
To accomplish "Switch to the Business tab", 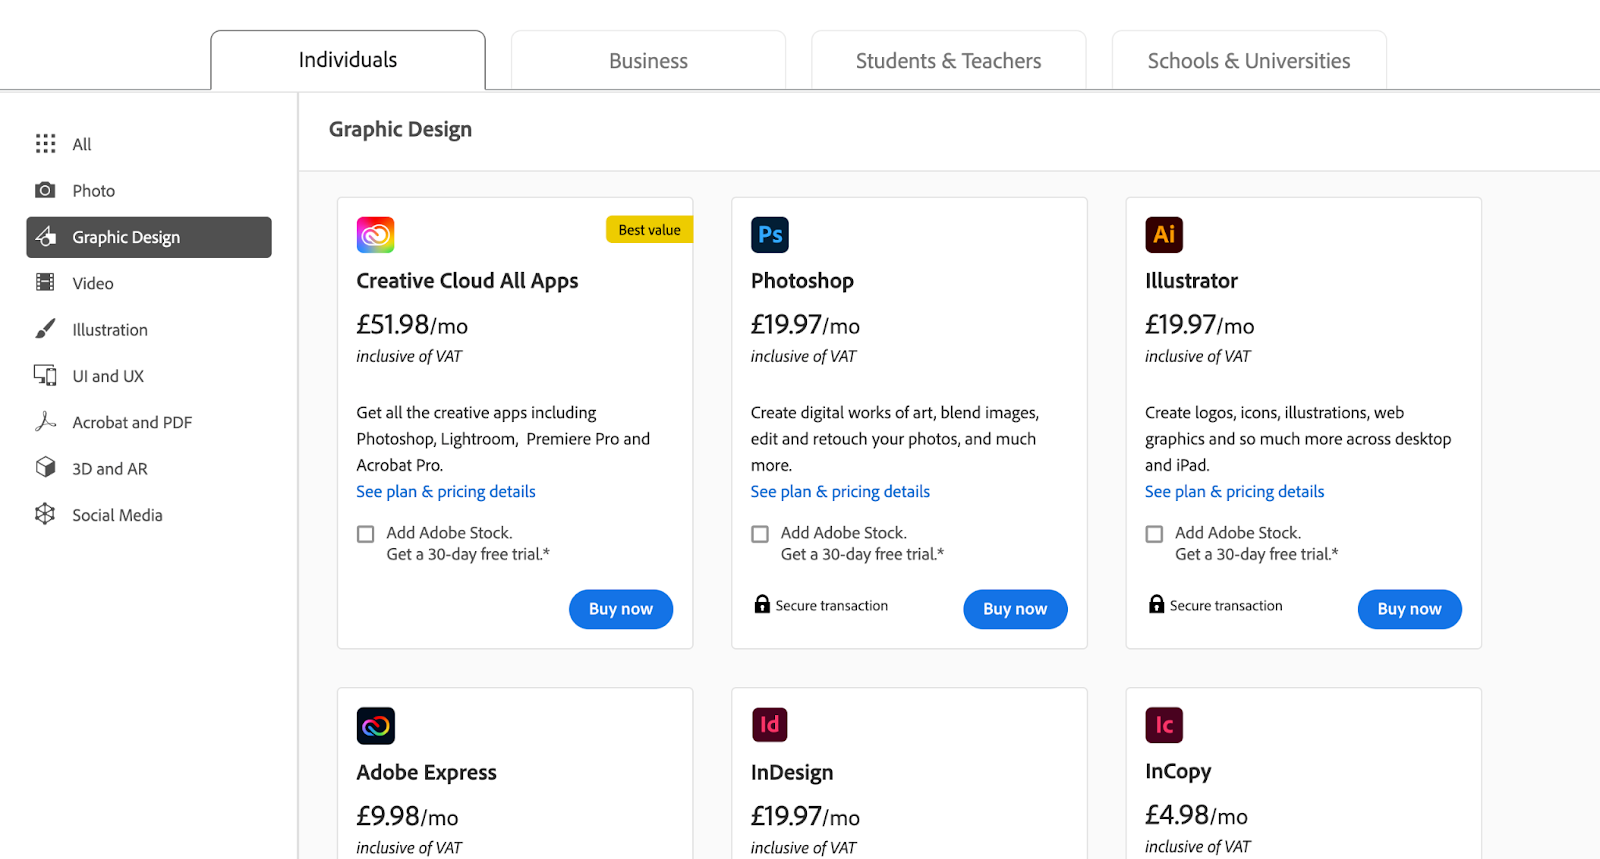I will point(648,61).
